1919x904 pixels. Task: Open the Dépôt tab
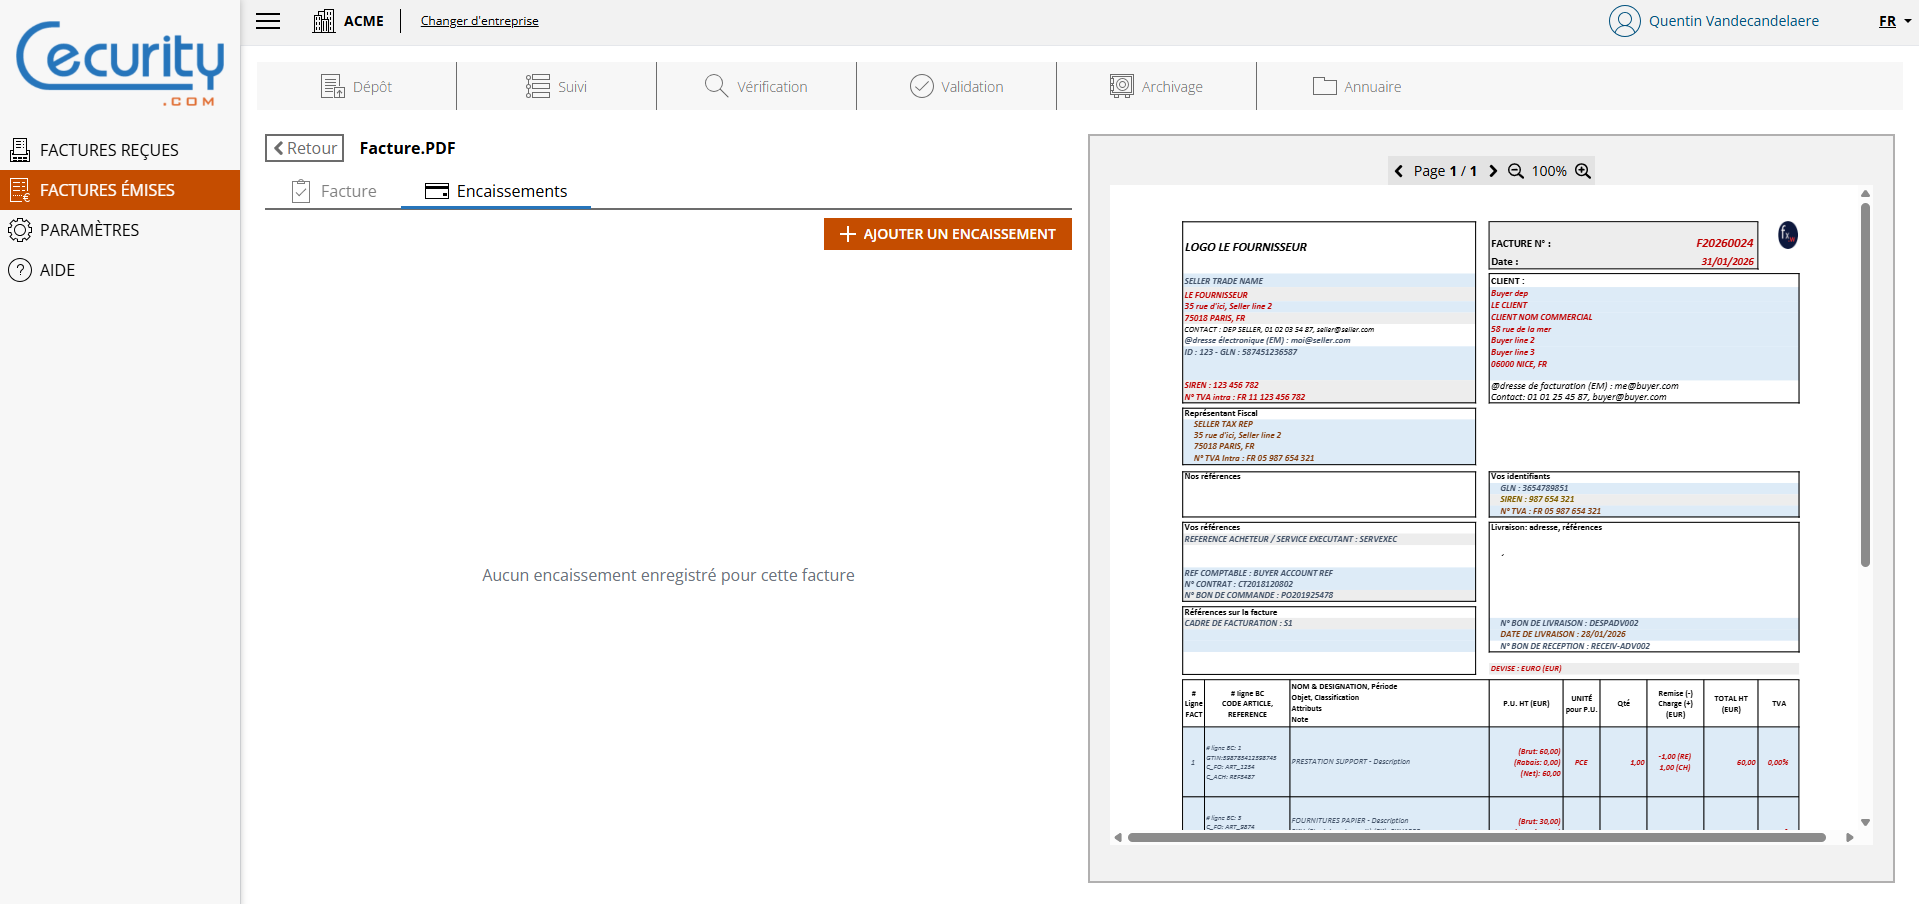pyautogui.click(x=356, y=87)
